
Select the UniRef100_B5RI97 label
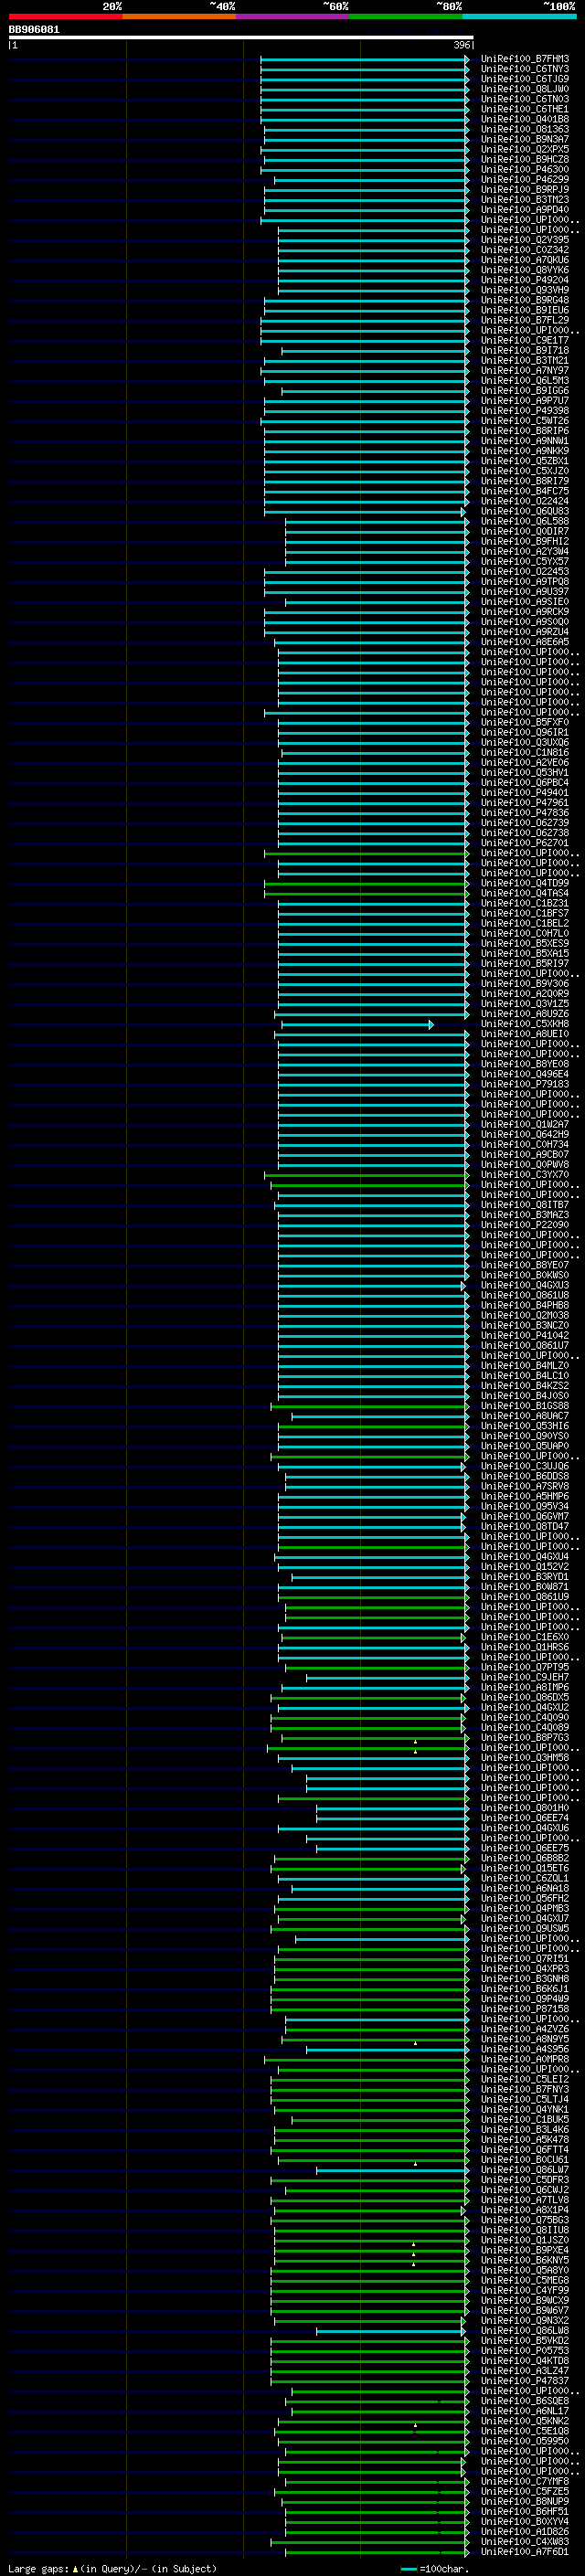point(525,963)
